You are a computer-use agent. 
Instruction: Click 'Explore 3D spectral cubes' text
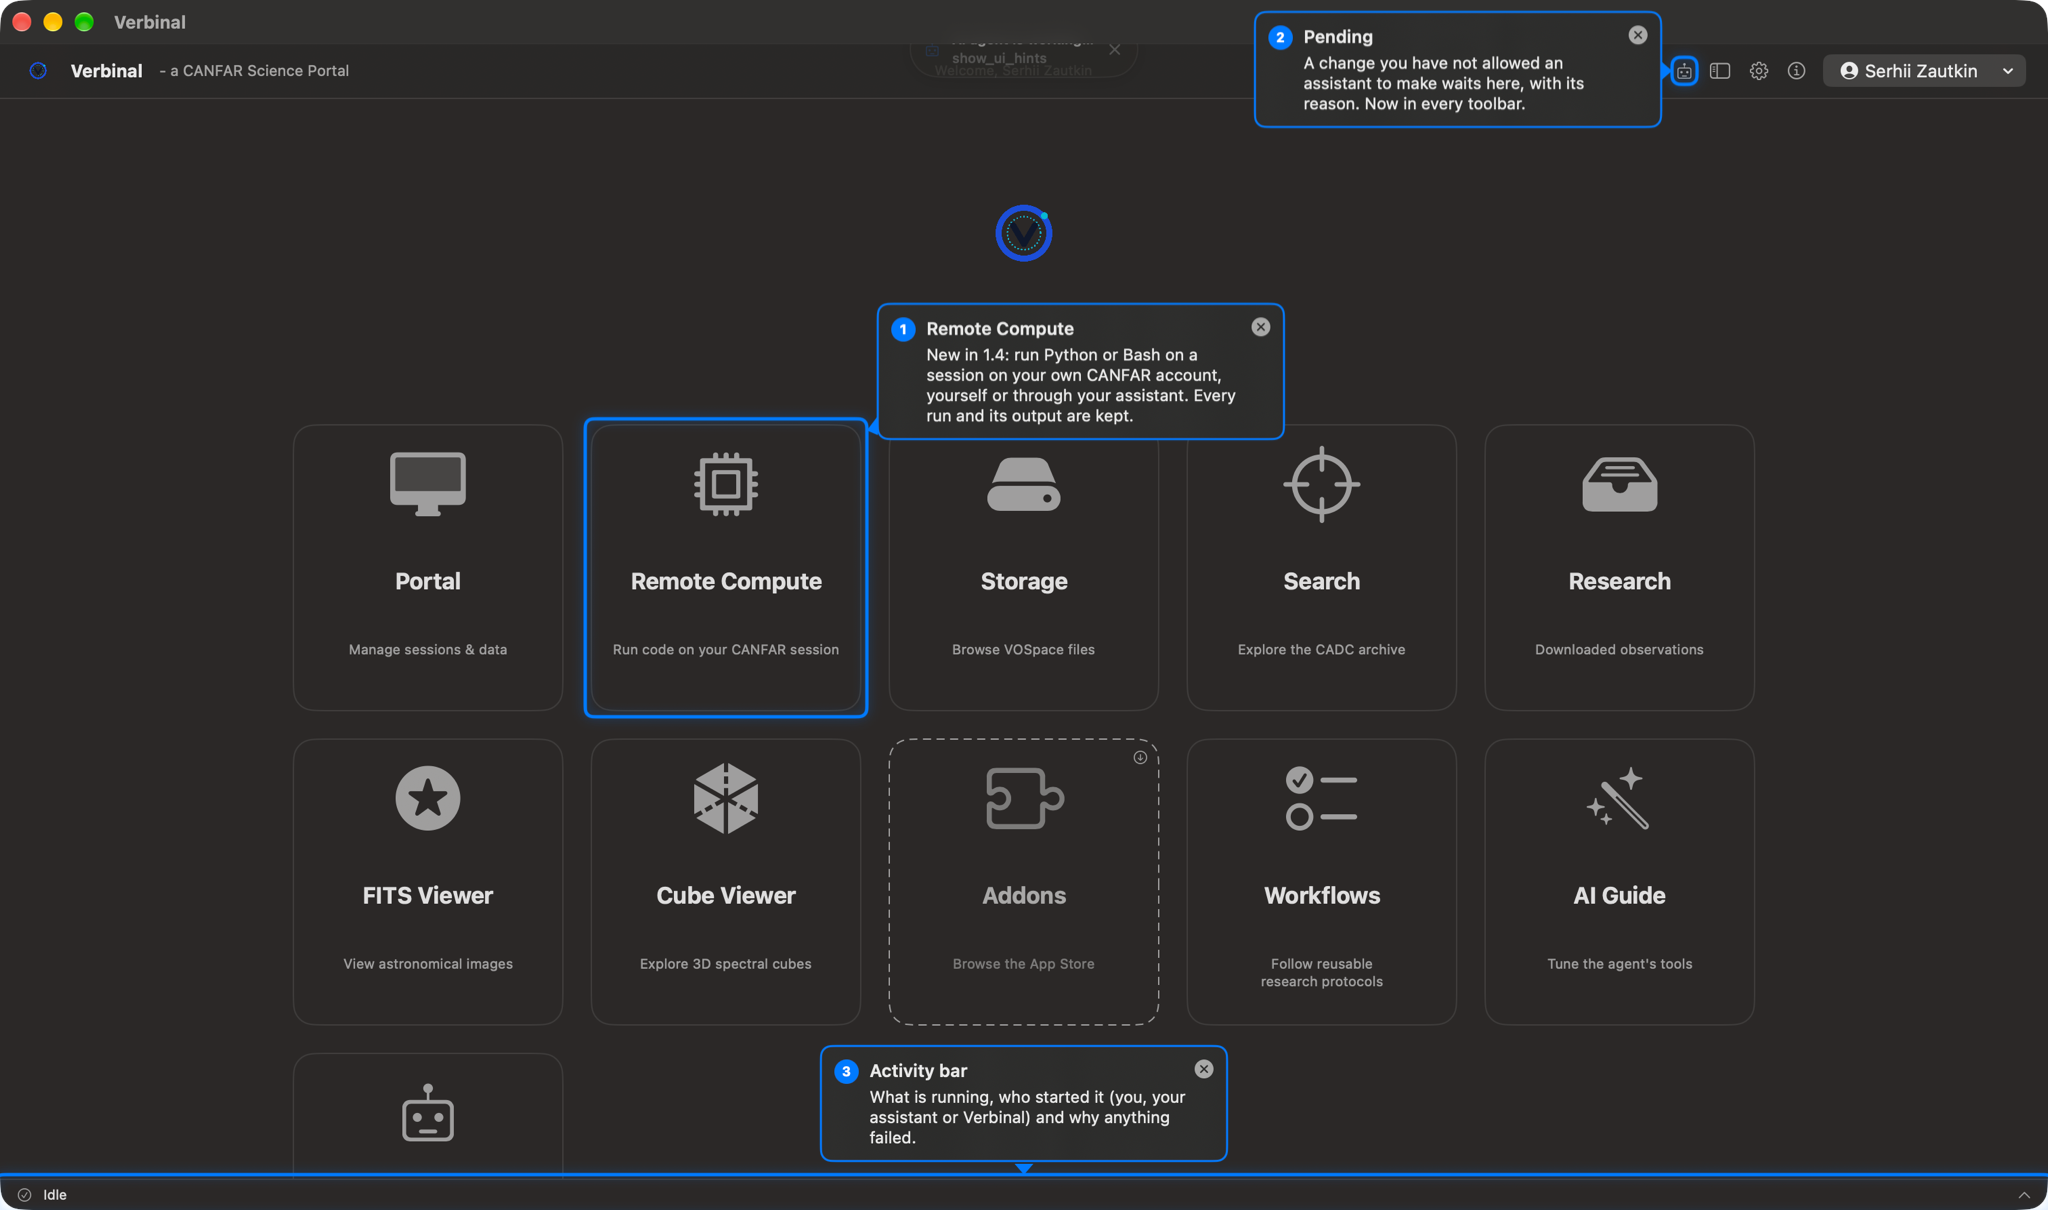tap(726, 964)
